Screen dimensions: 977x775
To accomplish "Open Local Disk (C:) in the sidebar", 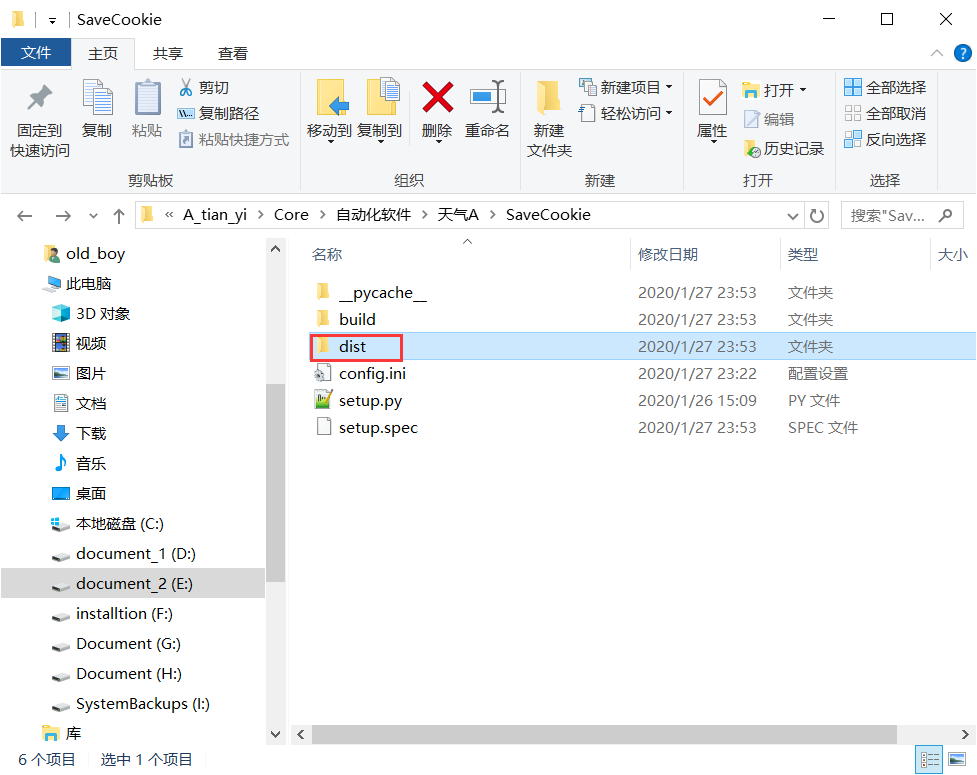I will (x=107, y=524).
